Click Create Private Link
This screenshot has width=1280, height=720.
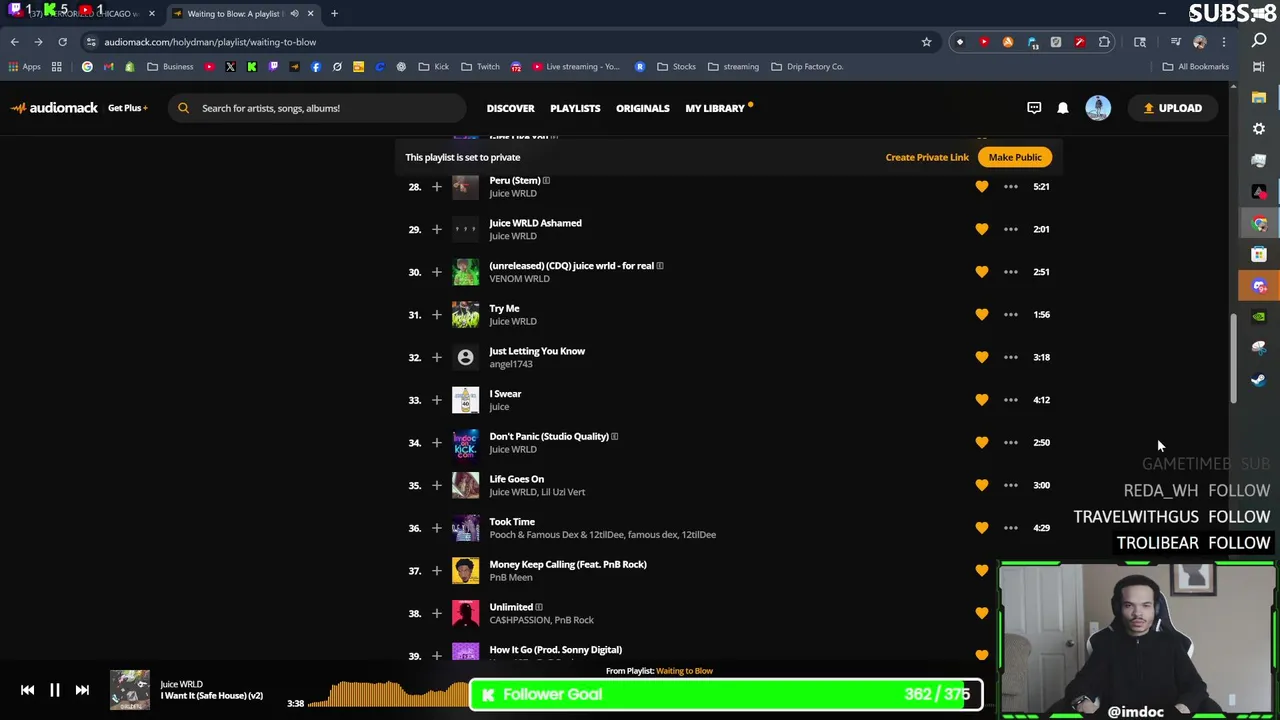[x=927, y=157]
